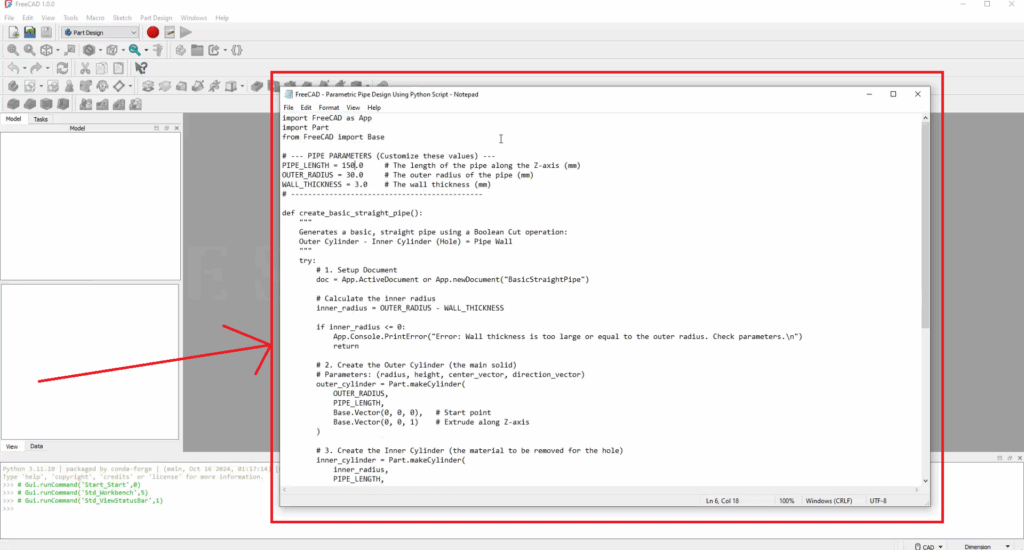This screenshot has height=550, width=1024.
Task: Click the Open document icon in FreeCAD
Action: [29, 32]
